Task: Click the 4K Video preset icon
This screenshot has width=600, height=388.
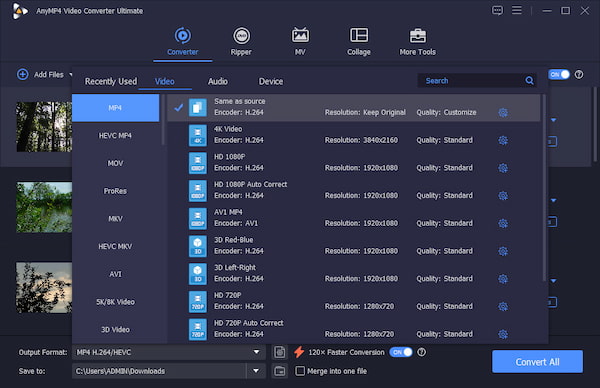Action: [x=198, y=135]
